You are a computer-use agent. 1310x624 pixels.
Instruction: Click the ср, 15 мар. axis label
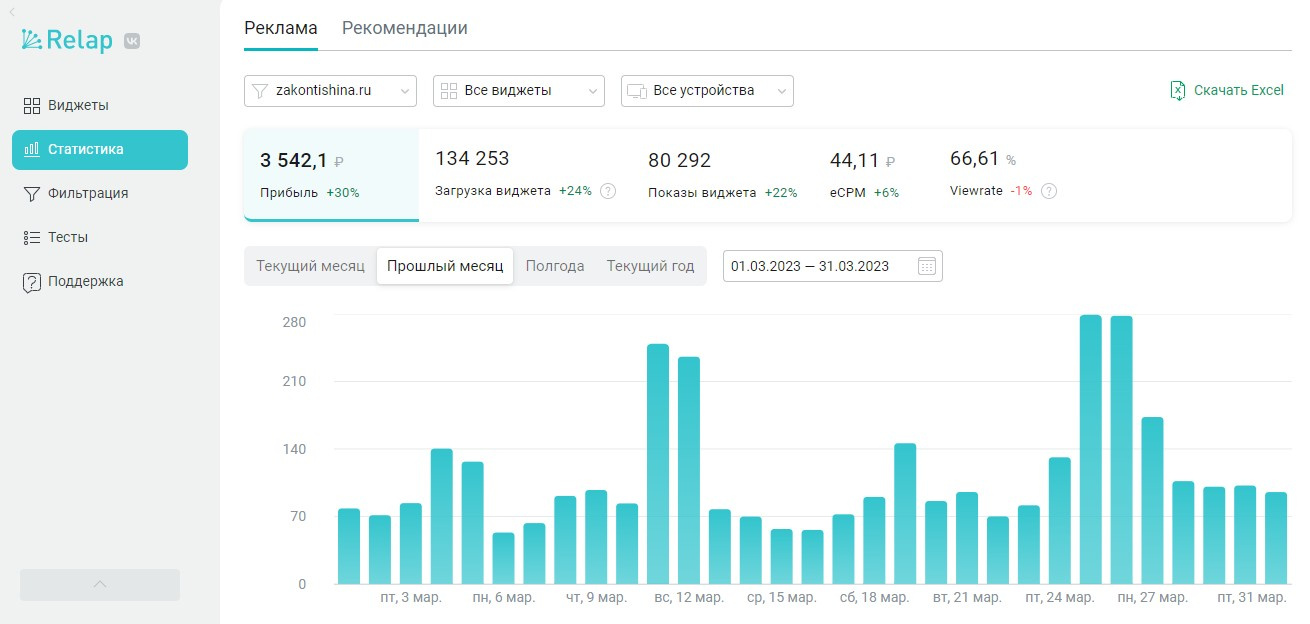tap(781, 598)
